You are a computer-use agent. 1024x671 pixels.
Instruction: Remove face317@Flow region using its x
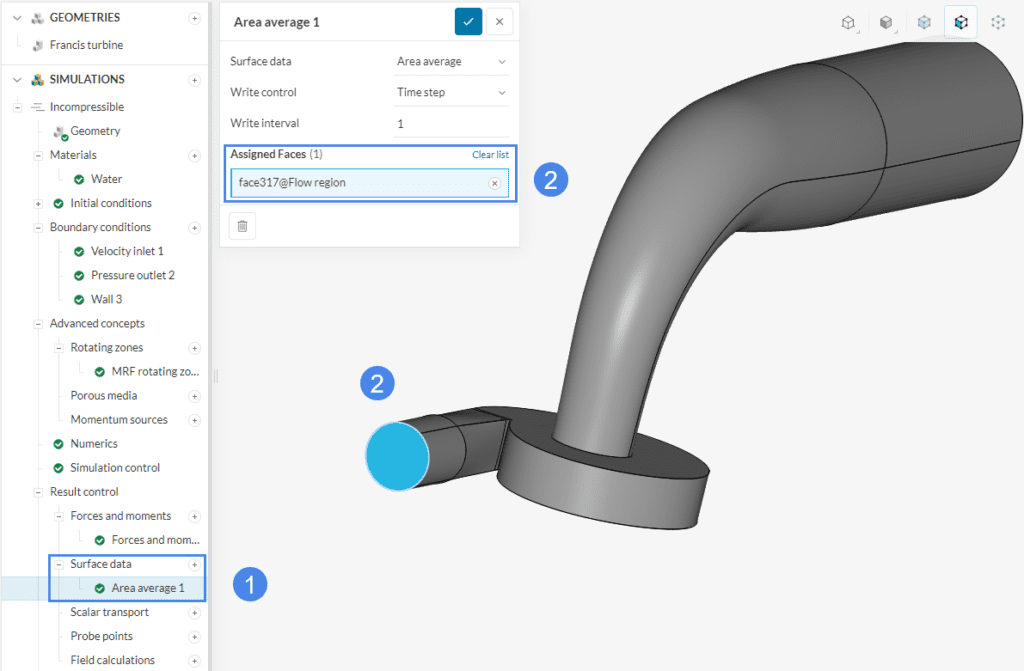[495, 182]
